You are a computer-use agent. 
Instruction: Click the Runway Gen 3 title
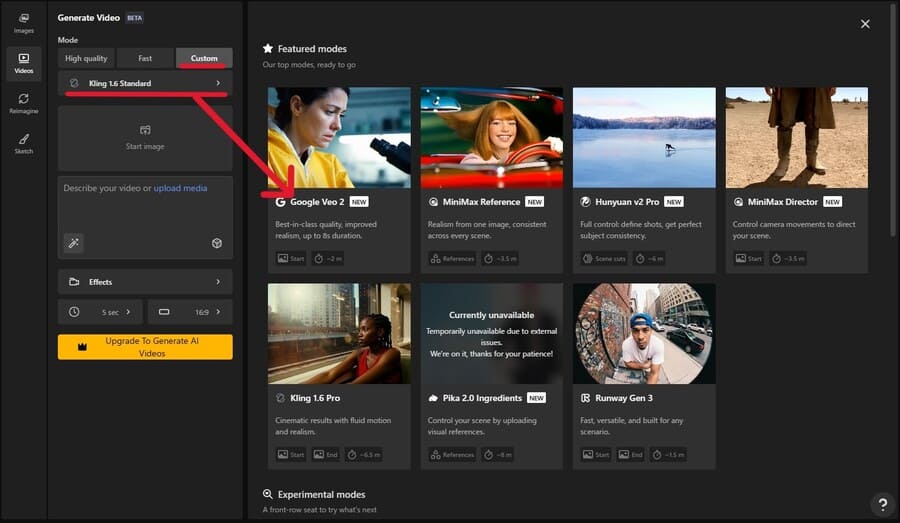click(623, 398)
